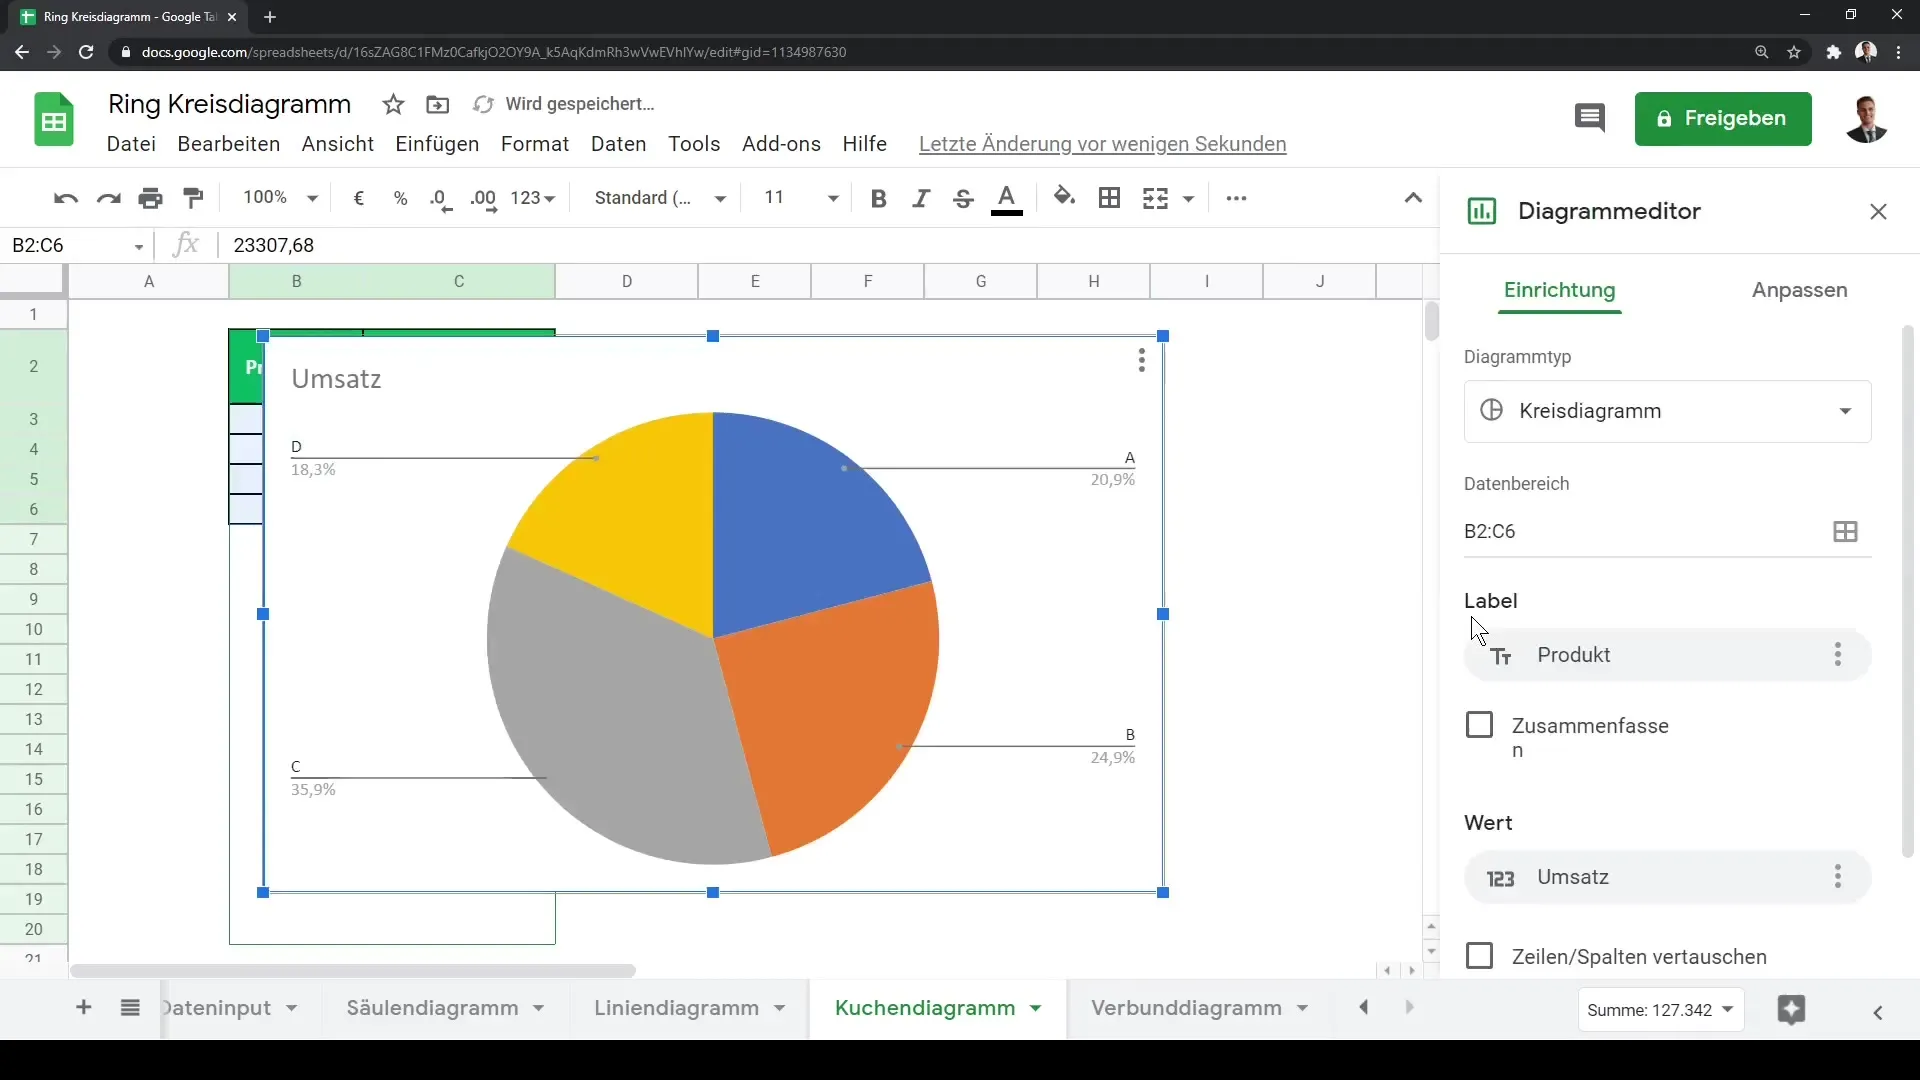1920x1080 pixels.
Task: Open the name box B2:C6 dropdown
Action: tap(139, 246)
